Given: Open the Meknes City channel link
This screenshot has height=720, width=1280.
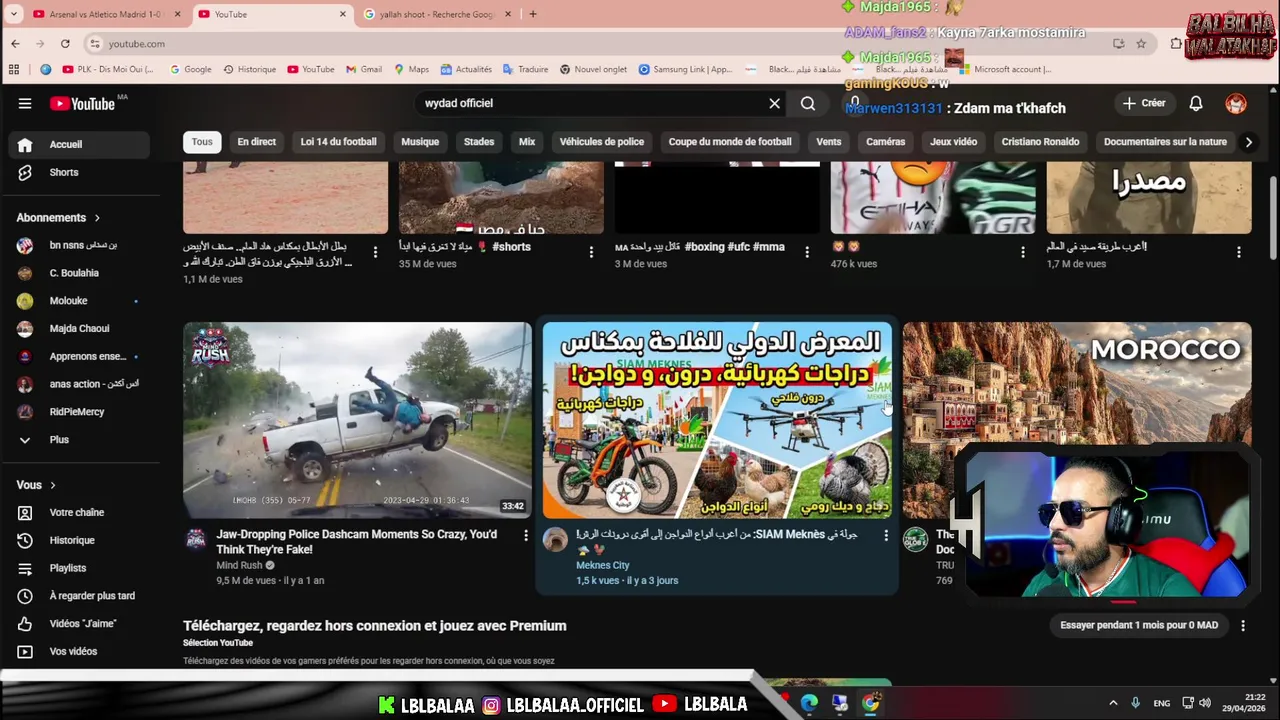Looking at the screenshot, I should 602,565.
